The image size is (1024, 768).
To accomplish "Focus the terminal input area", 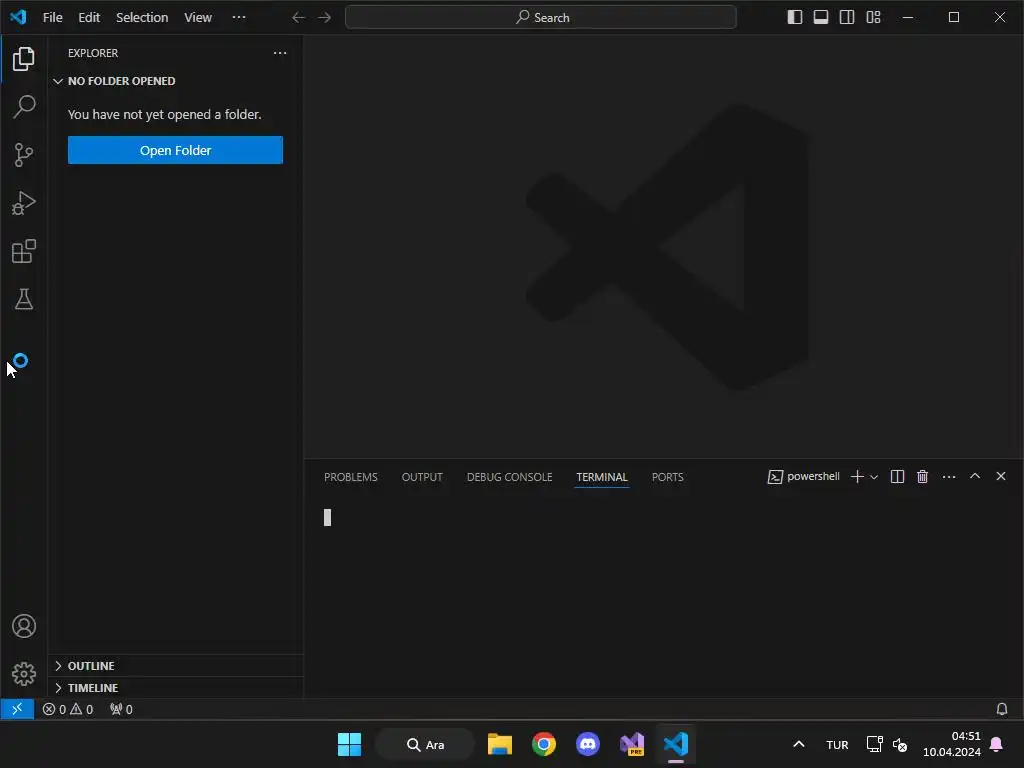I will 663,598.
